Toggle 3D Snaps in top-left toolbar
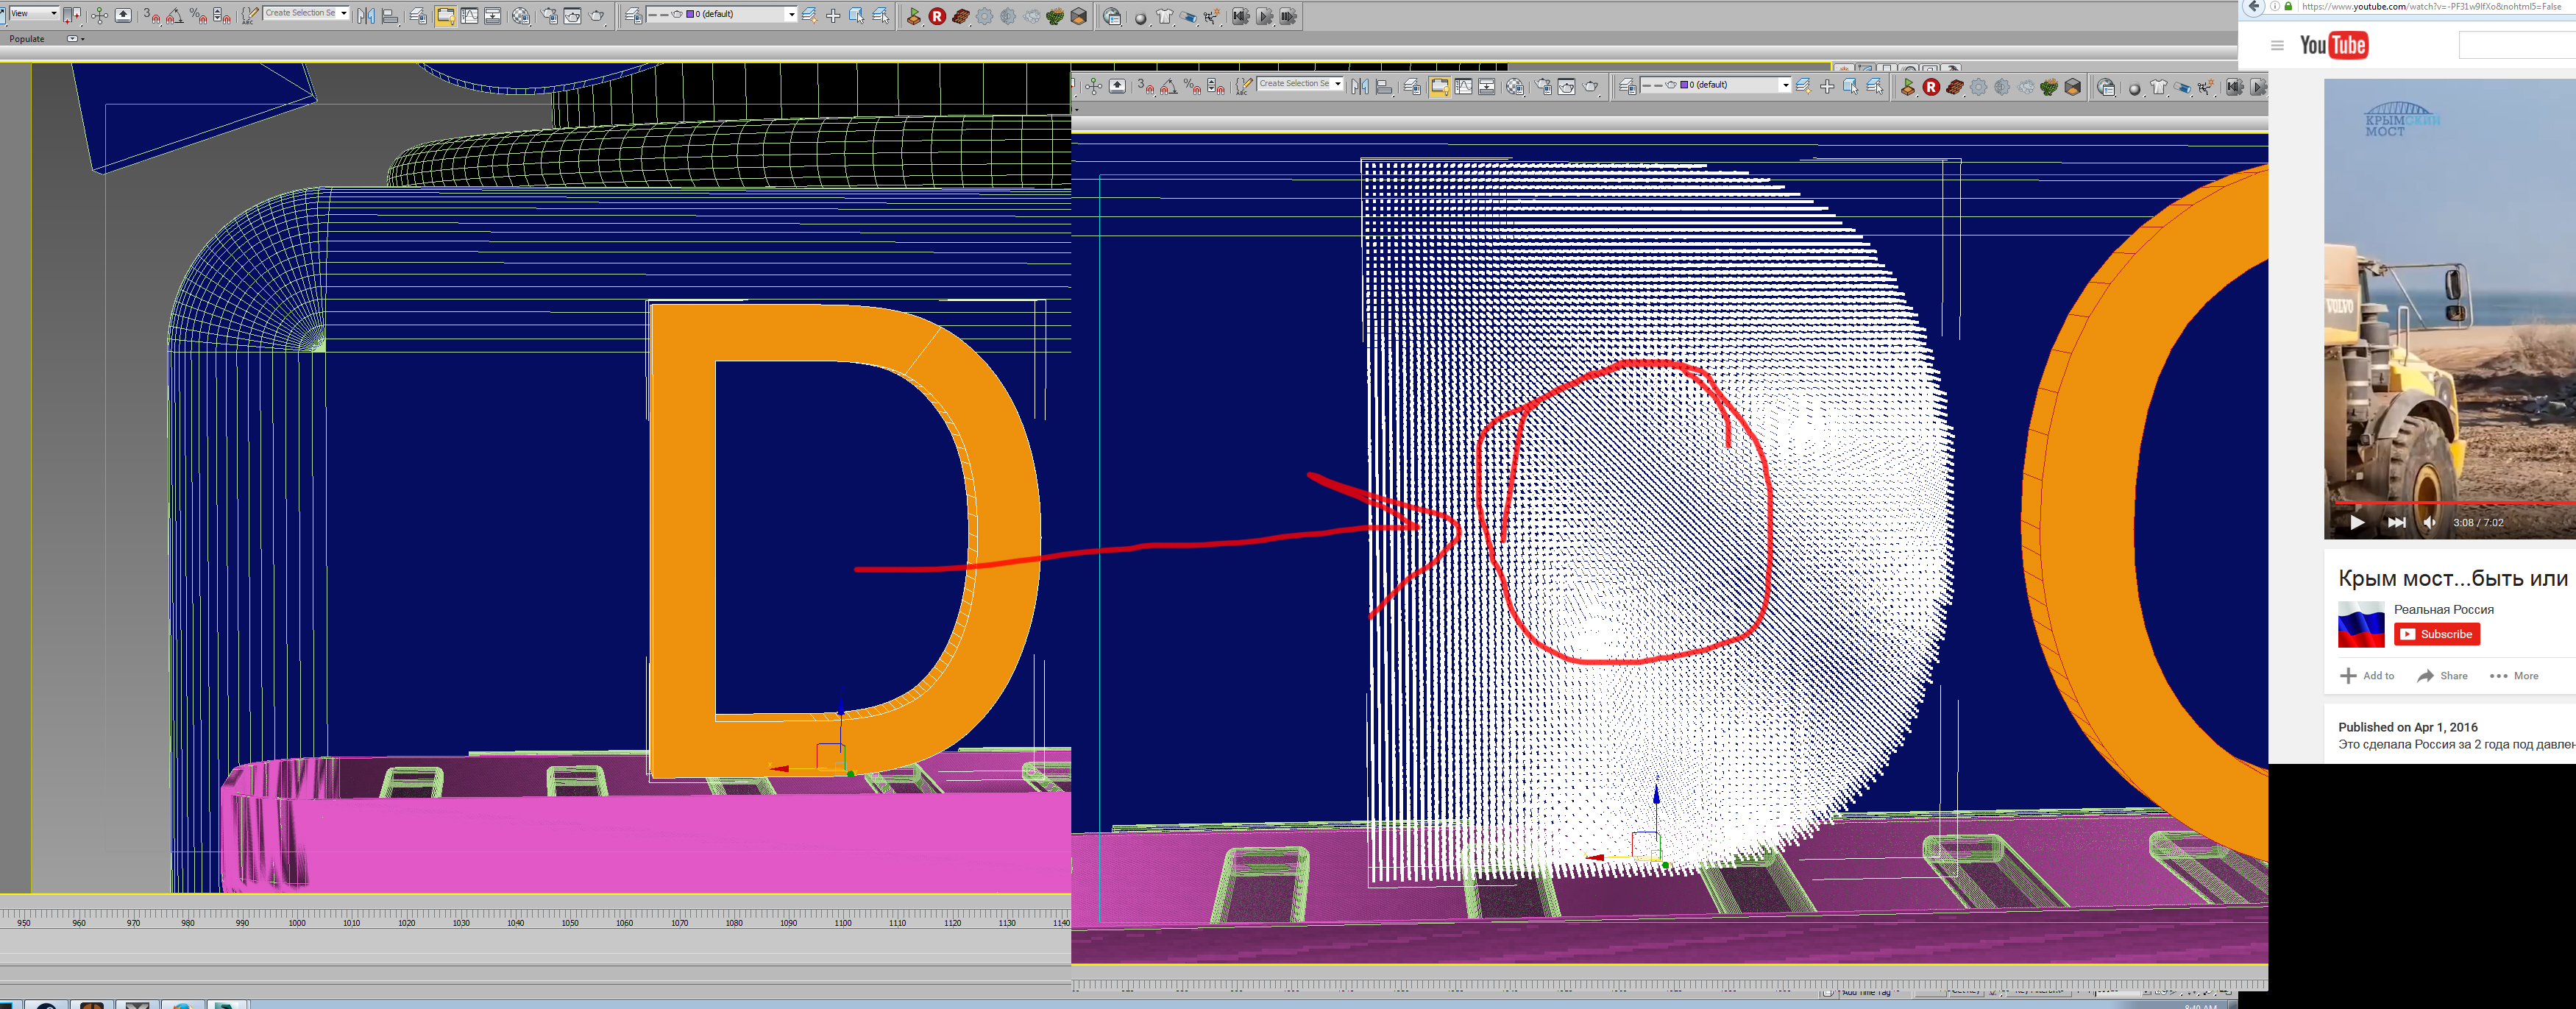The height and width of the screenshot is (1009, 2576). 151,16
